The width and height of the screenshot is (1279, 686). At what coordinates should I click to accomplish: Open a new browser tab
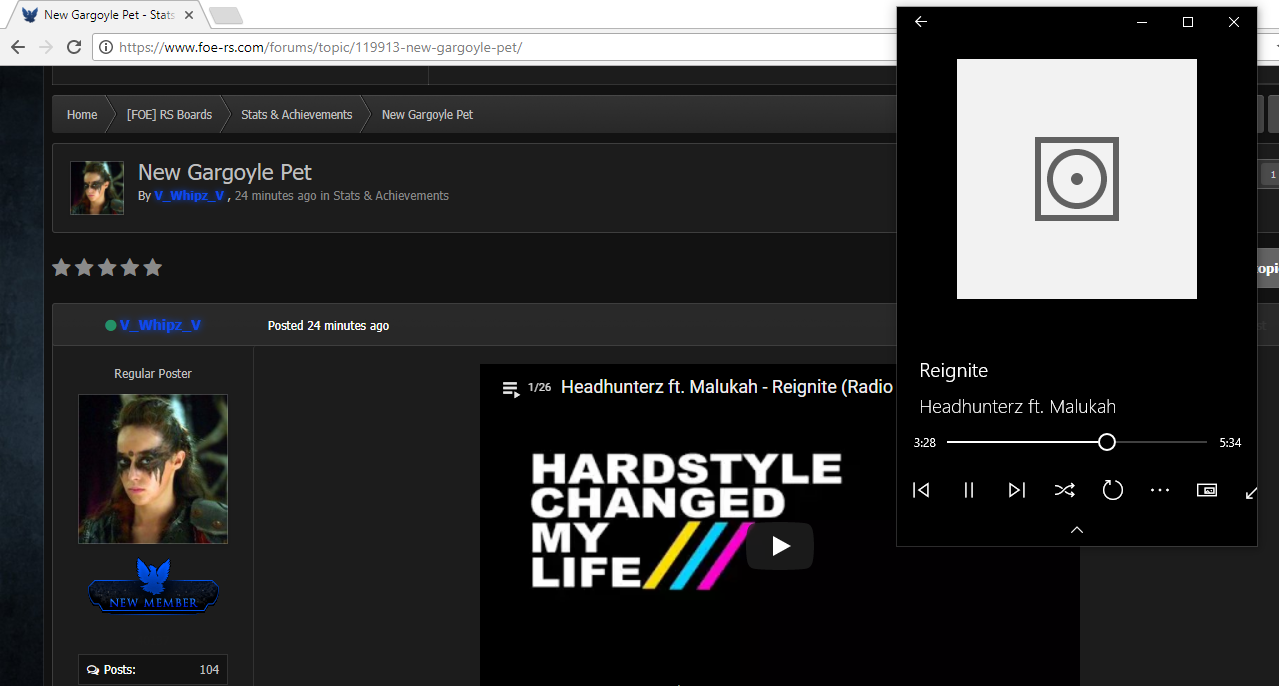click(226, 15)
